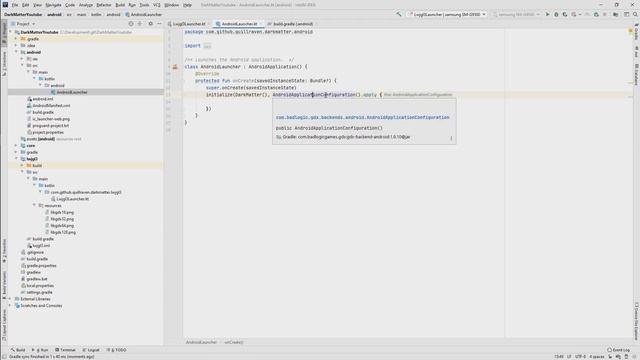This screenshot has width=640, height=360.
Task: Collapse the lwjgl3 module folder
Action: (17, 159)
